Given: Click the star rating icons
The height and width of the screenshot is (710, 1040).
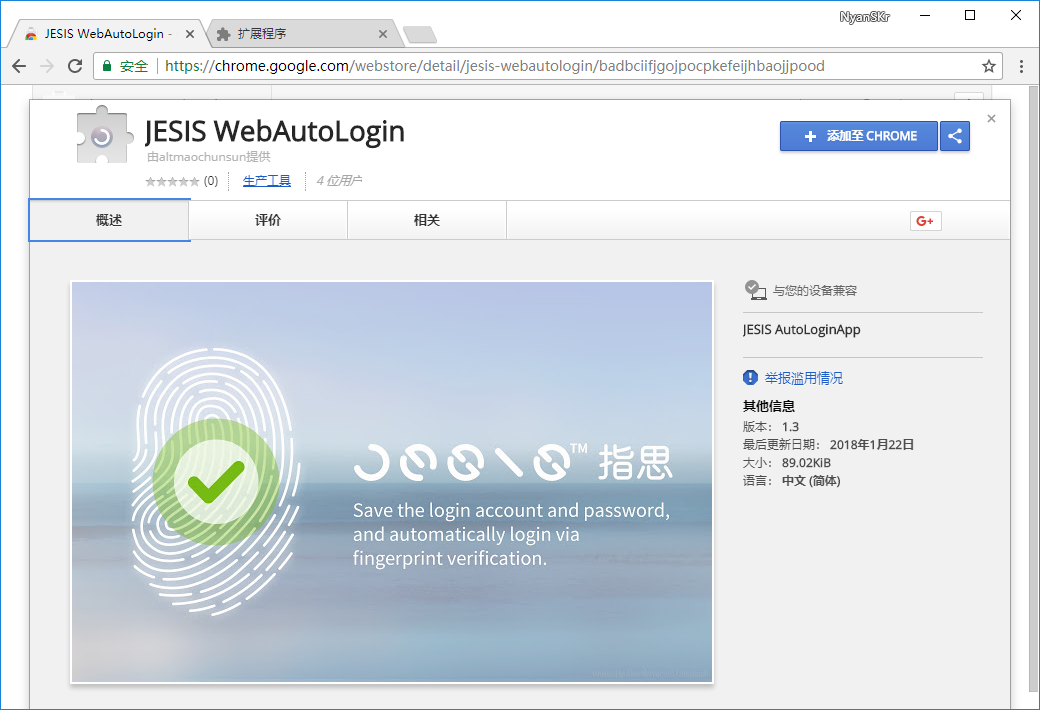Looking at the screenshot, I should 172,181.
